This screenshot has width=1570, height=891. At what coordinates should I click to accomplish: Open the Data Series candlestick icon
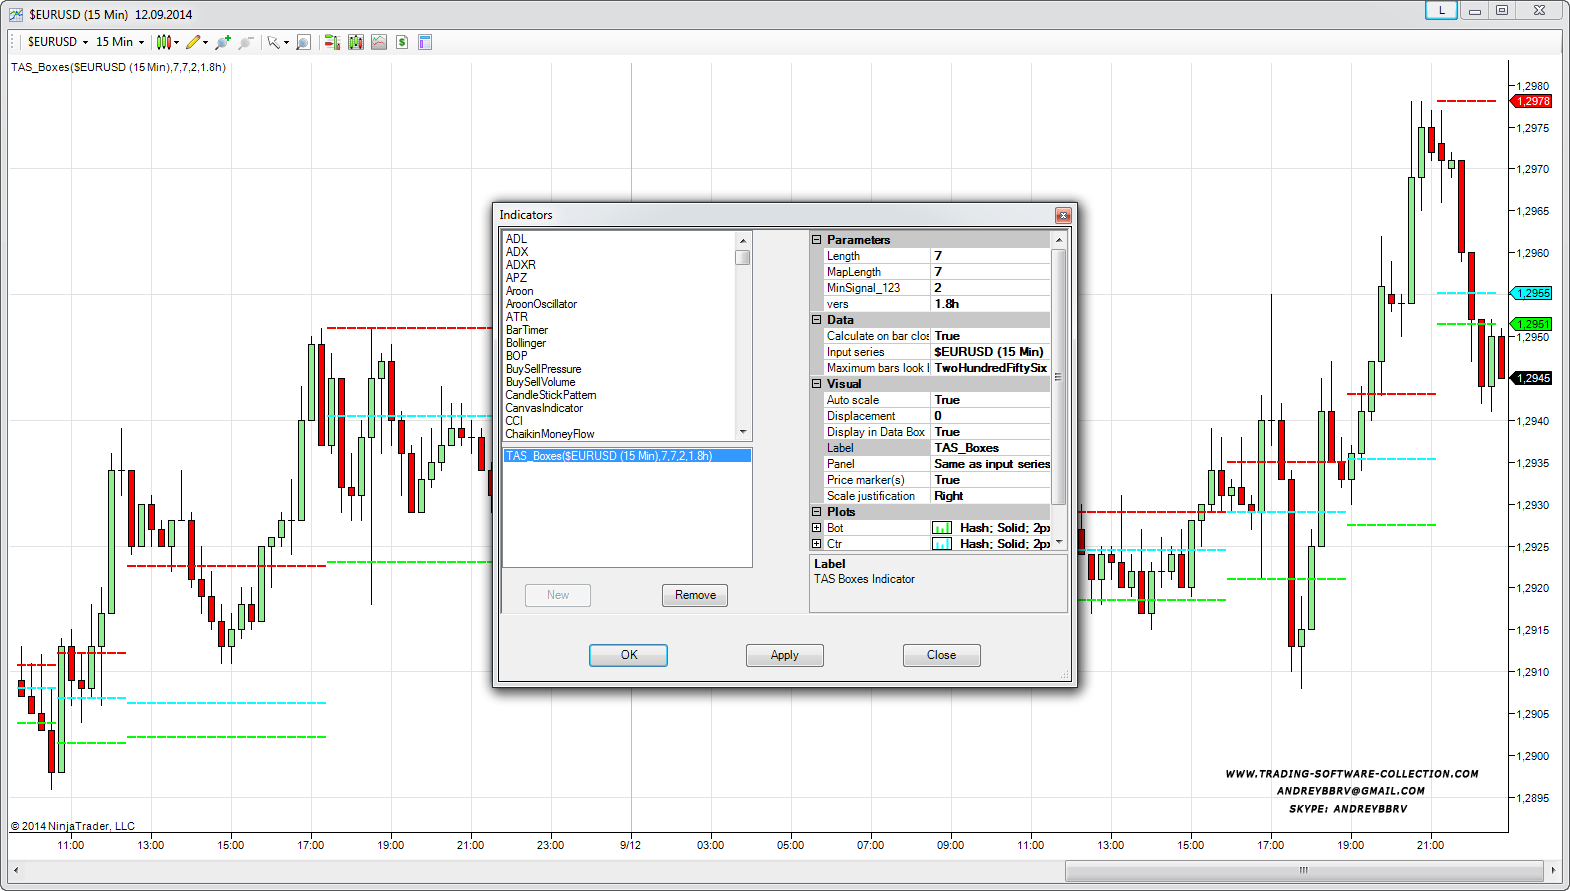click(x=356, y=42)
